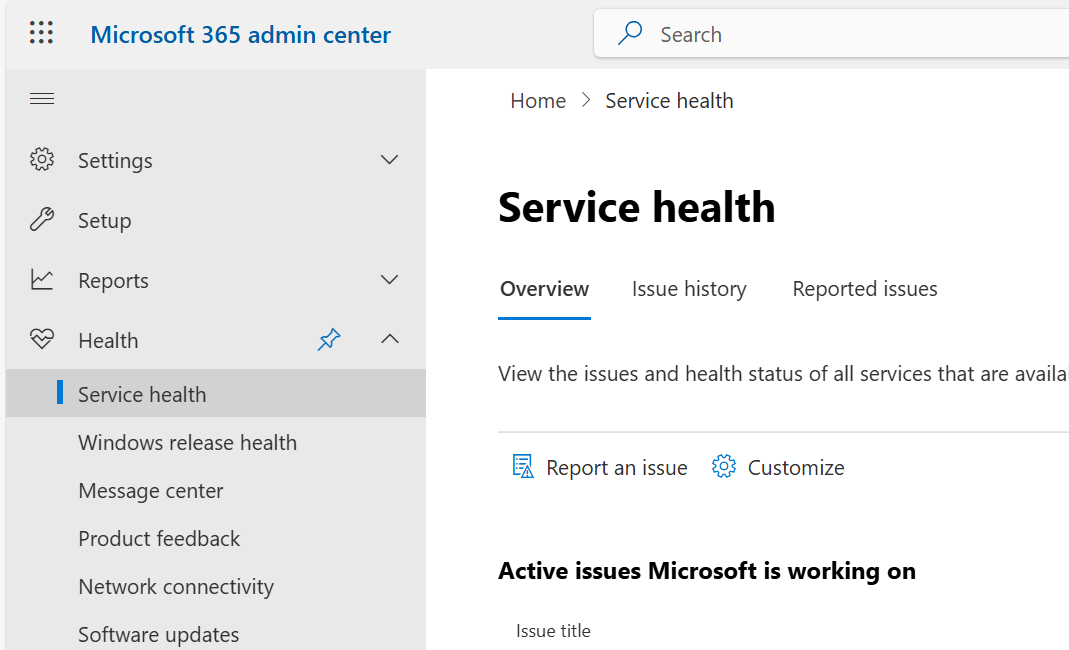Screen dimensions: 1069x650
Task: Click the search magnifier icon
Action: pos(630,34)
